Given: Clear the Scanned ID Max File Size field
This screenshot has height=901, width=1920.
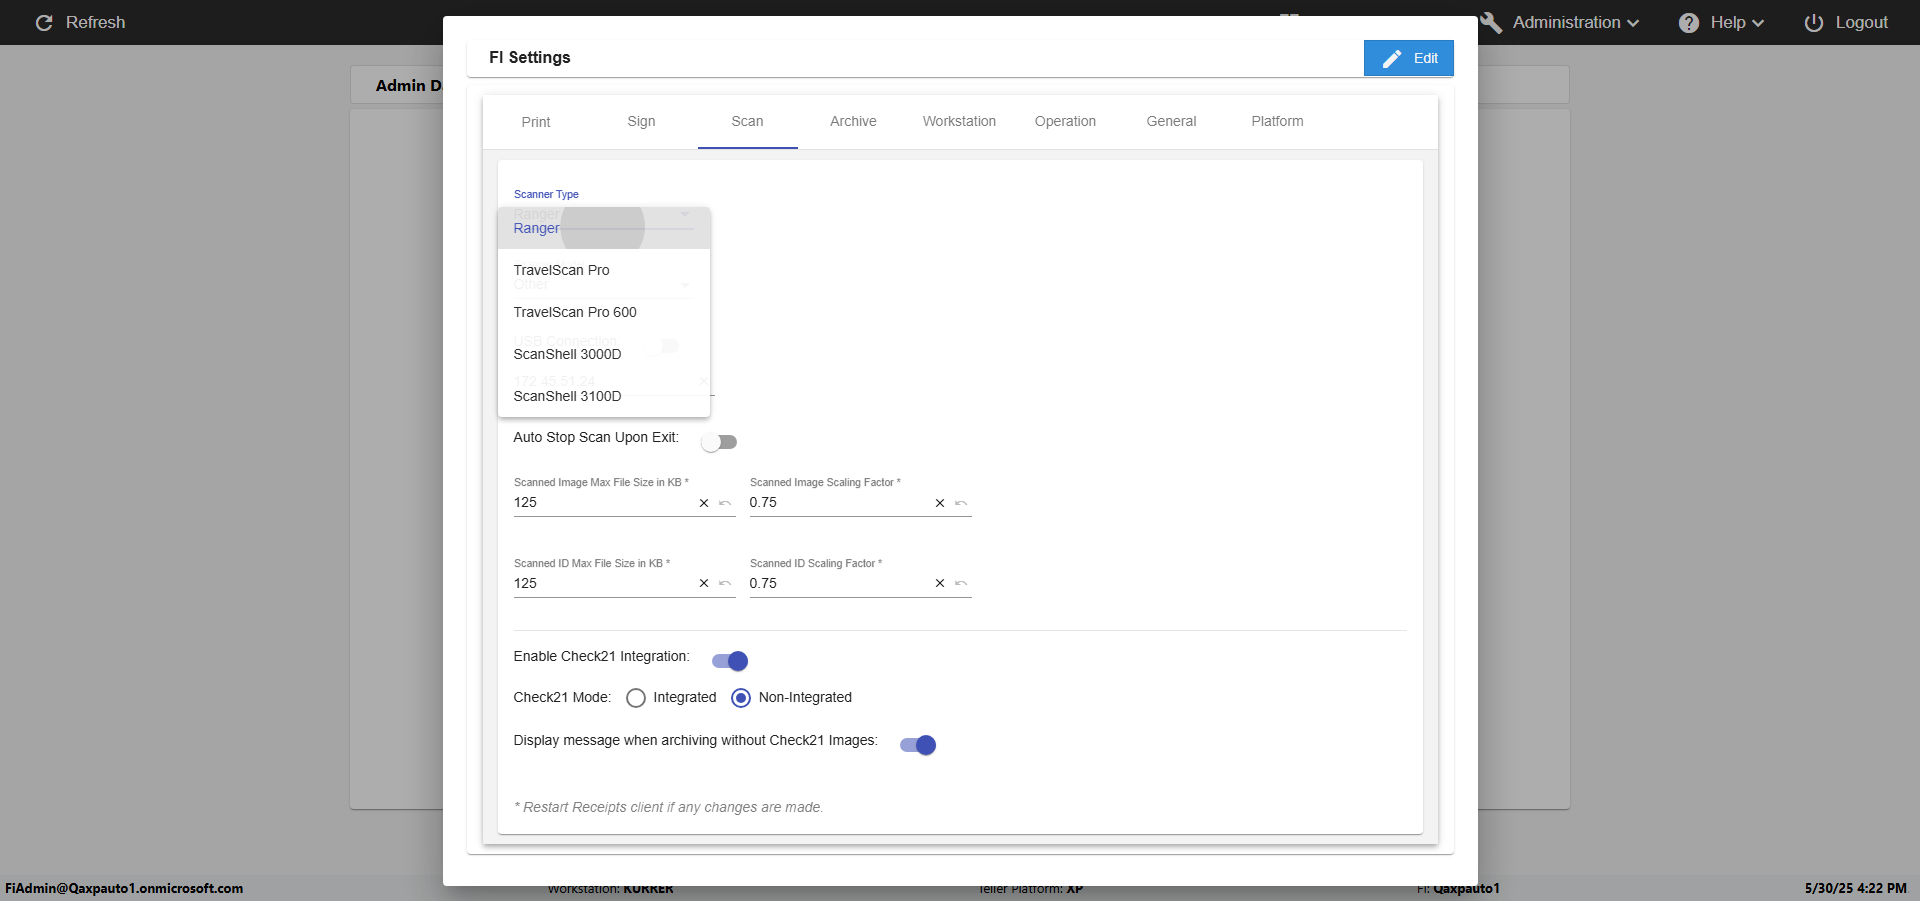Looking at the screenshot, I should click(704, 583).
